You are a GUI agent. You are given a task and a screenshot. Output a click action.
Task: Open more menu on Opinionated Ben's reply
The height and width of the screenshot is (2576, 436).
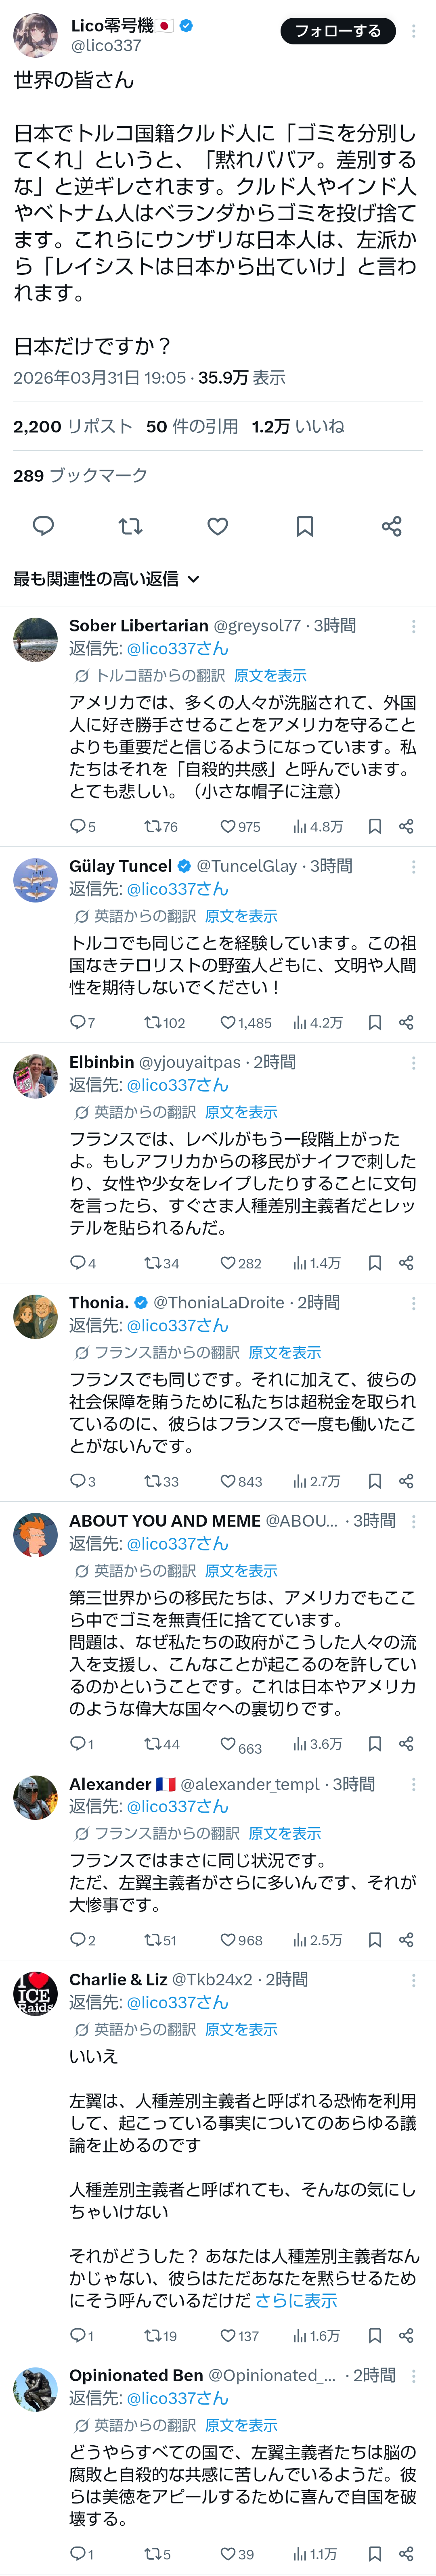coord(414,2376)
